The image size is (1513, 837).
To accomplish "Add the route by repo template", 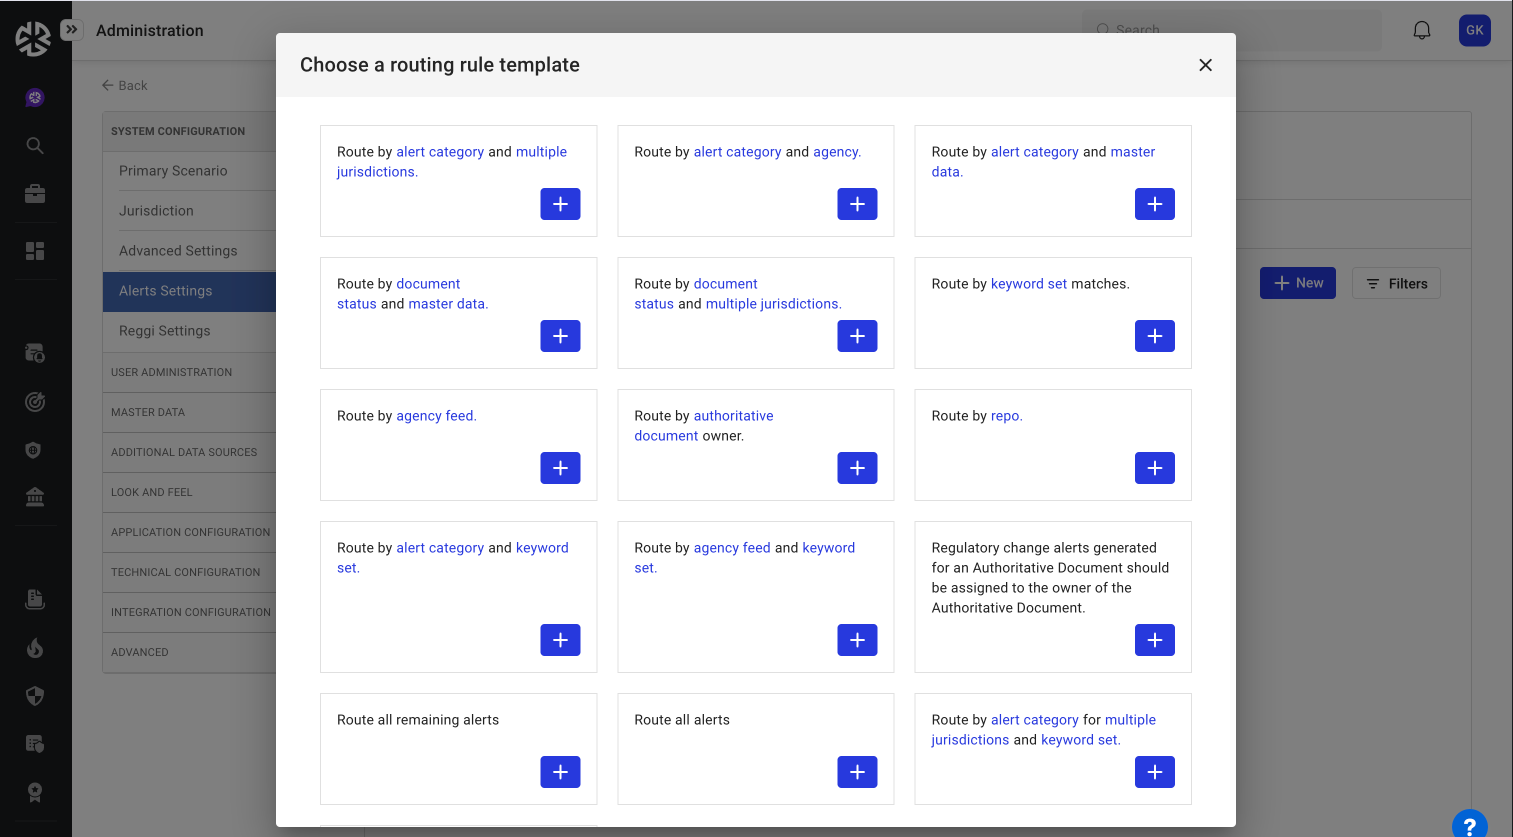I will click(x=1155, y=468).
